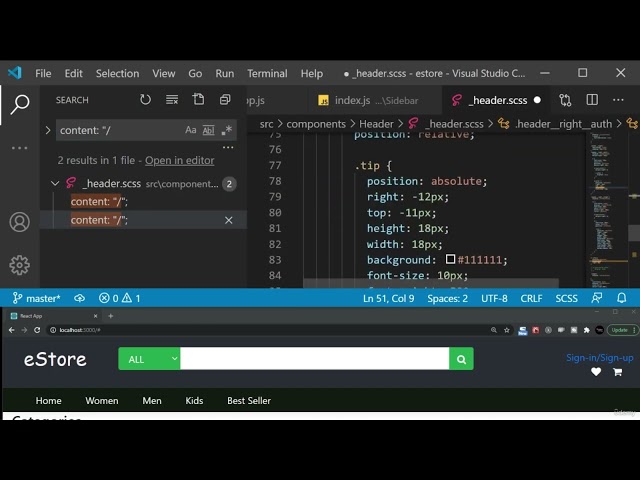This screenshot has height=480, width=640.
Task: Click the Header folder breadcrumb
Action: [376, 124]
